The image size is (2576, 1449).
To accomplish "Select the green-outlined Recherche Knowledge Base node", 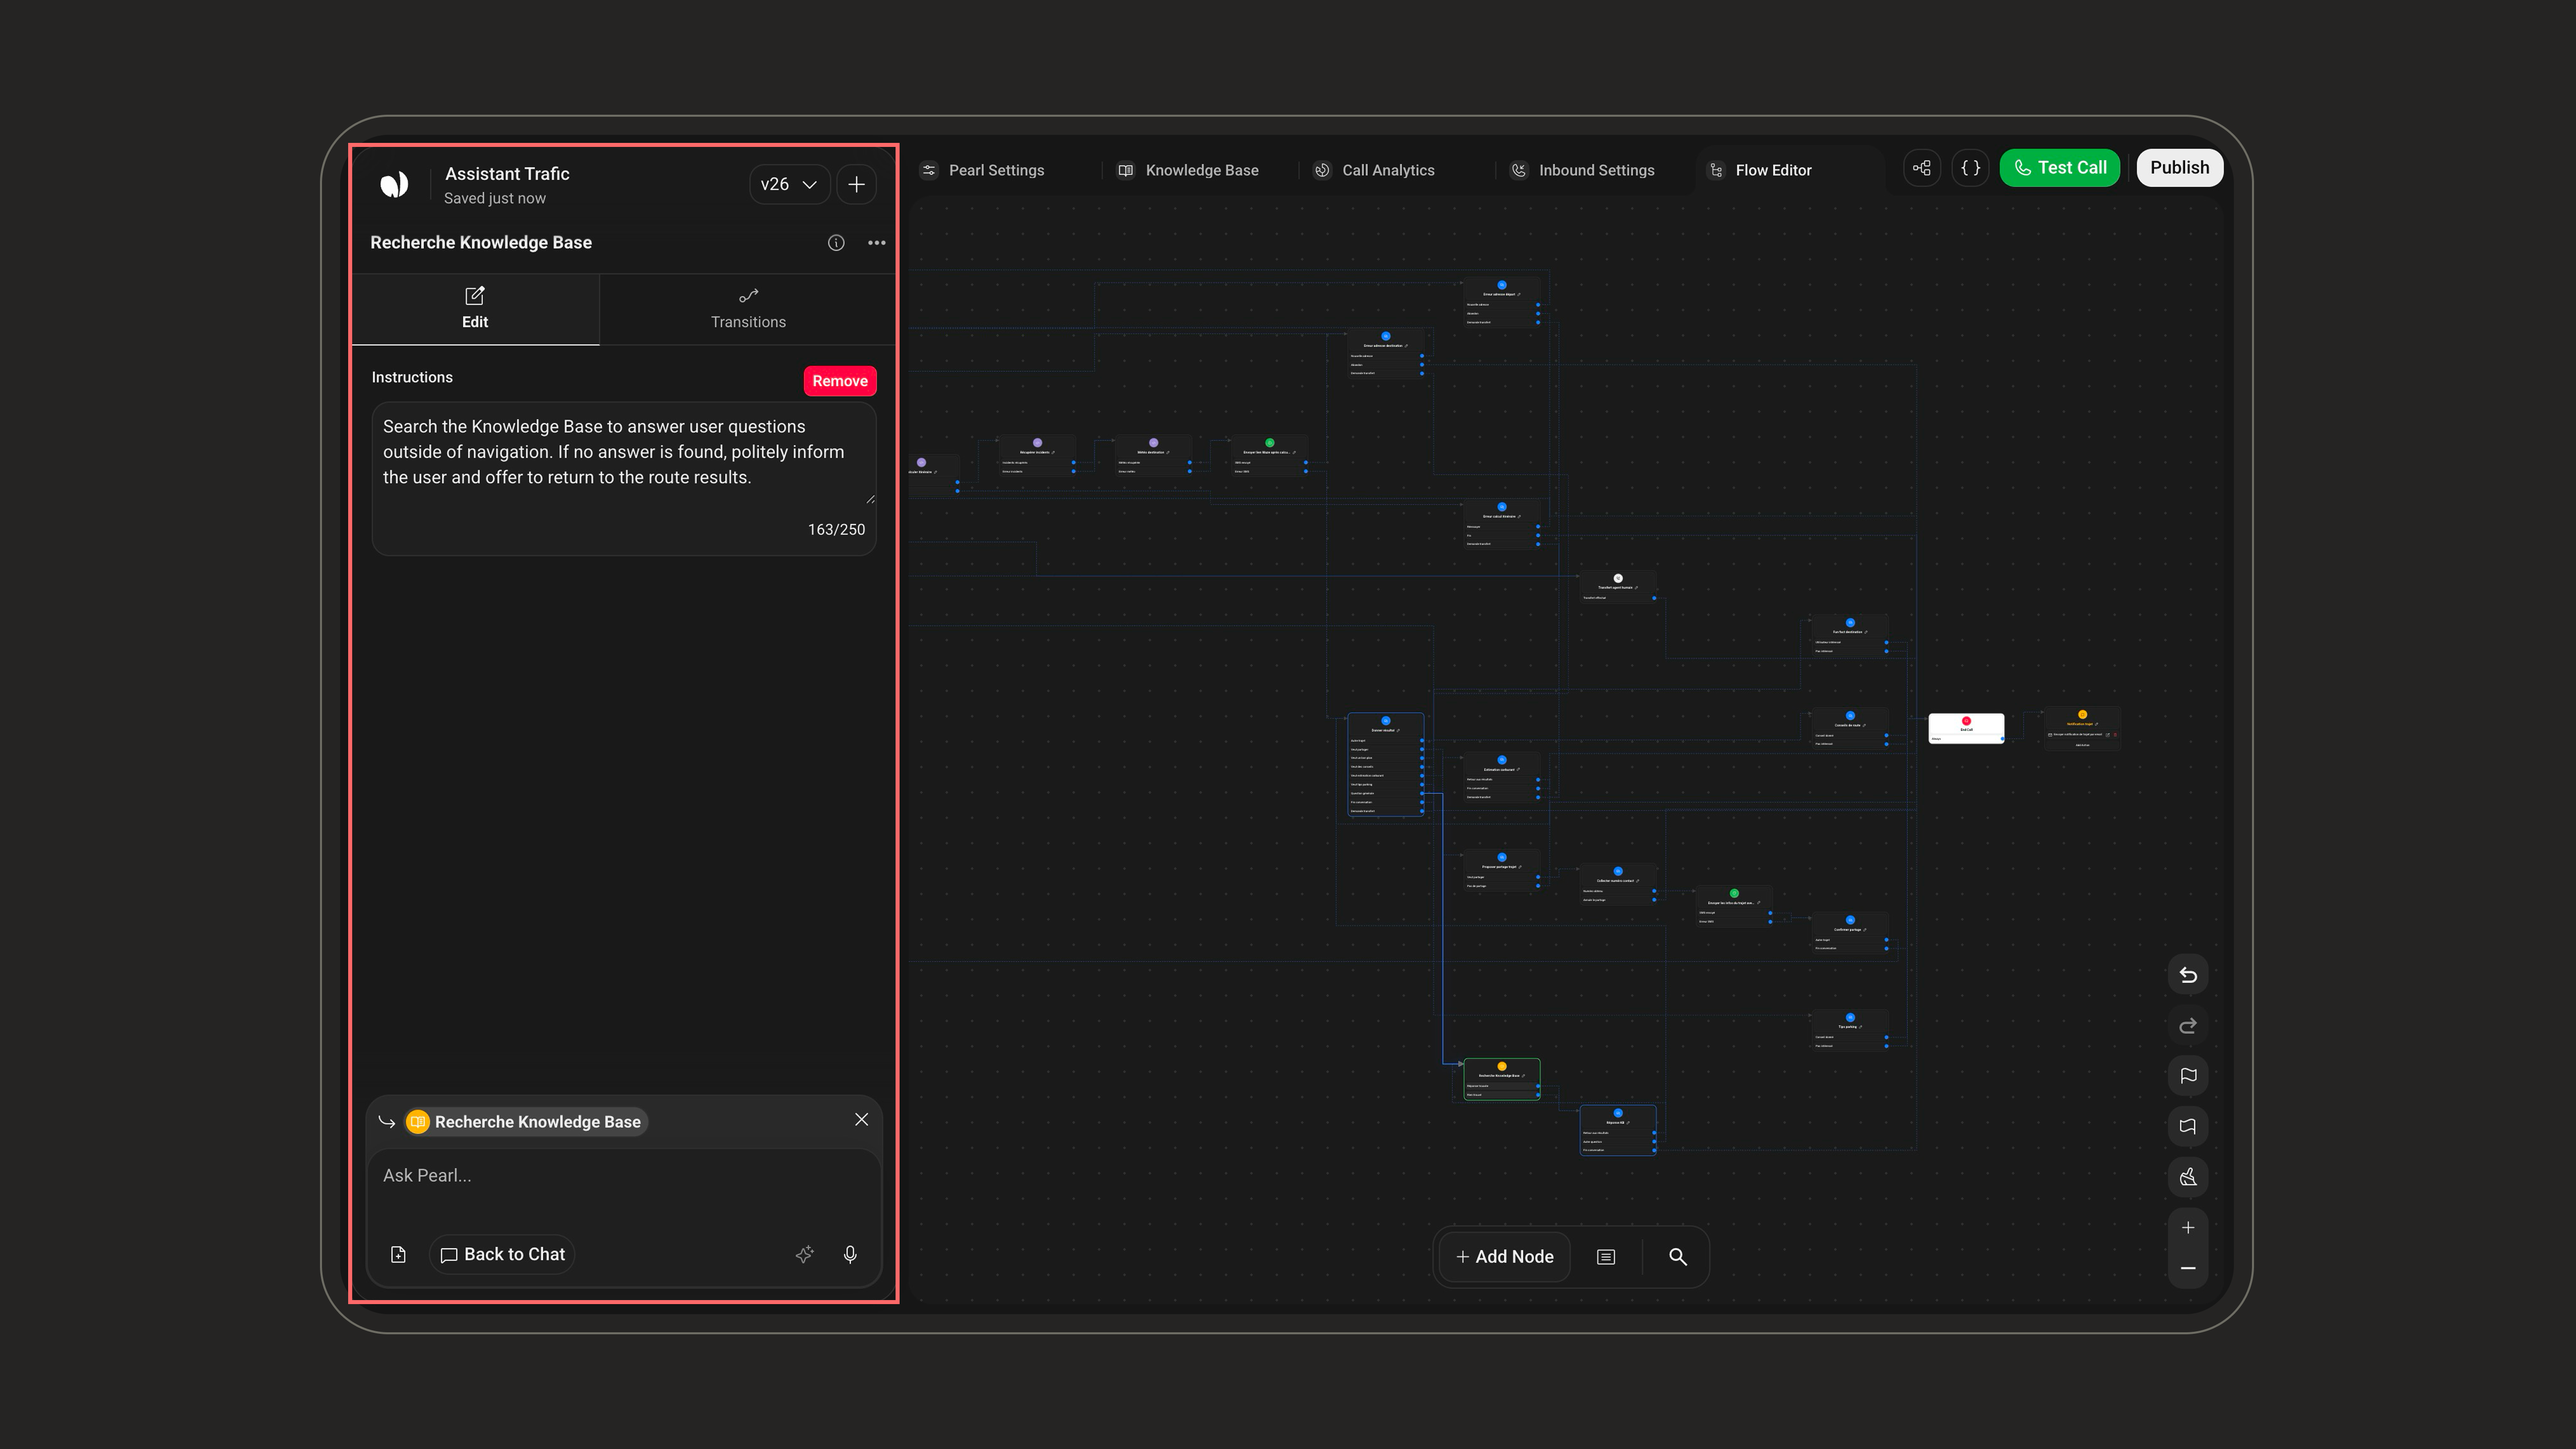I will pyautogui.click(x=1501, y=1080).
